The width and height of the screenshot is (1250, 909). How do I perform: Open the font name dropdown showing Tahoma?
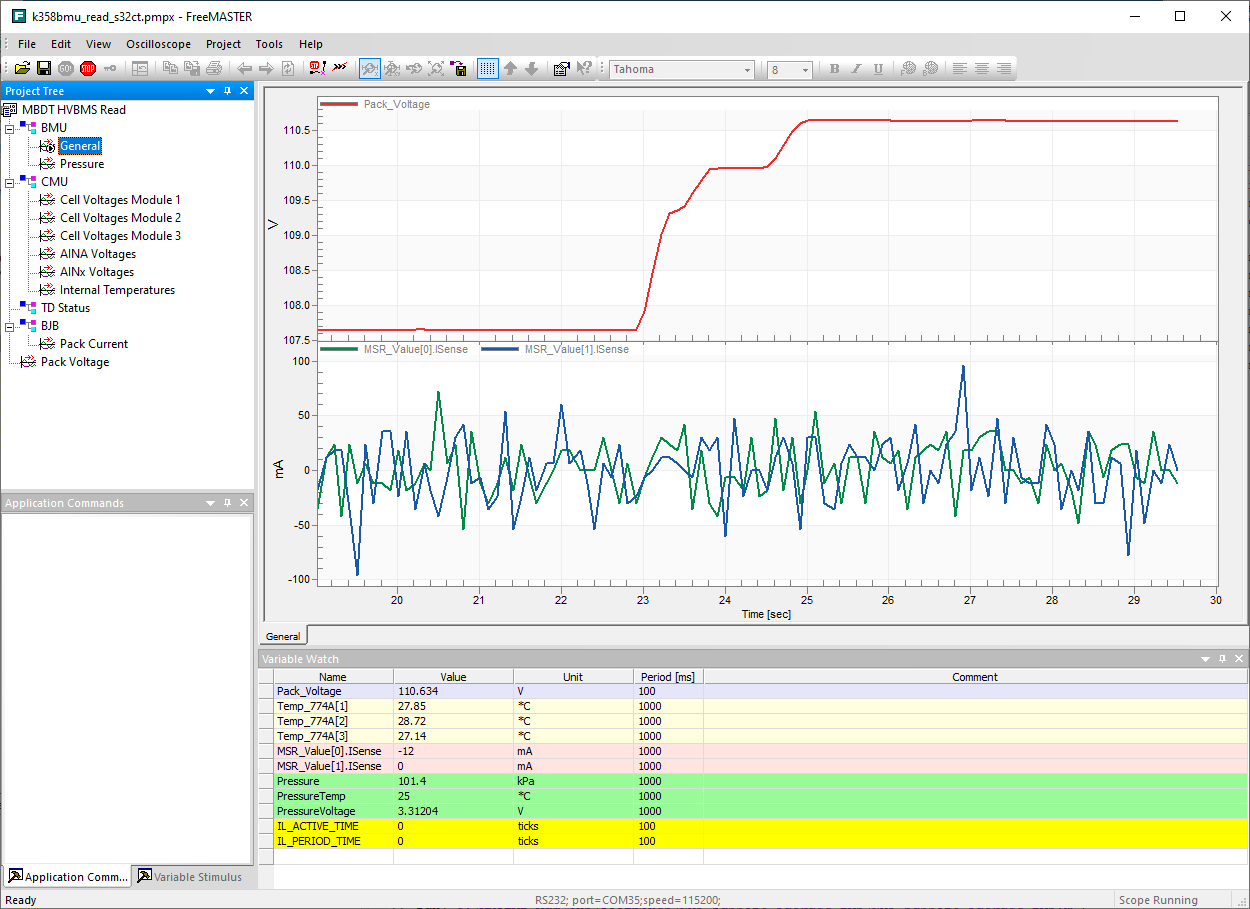tap(746, 69)
